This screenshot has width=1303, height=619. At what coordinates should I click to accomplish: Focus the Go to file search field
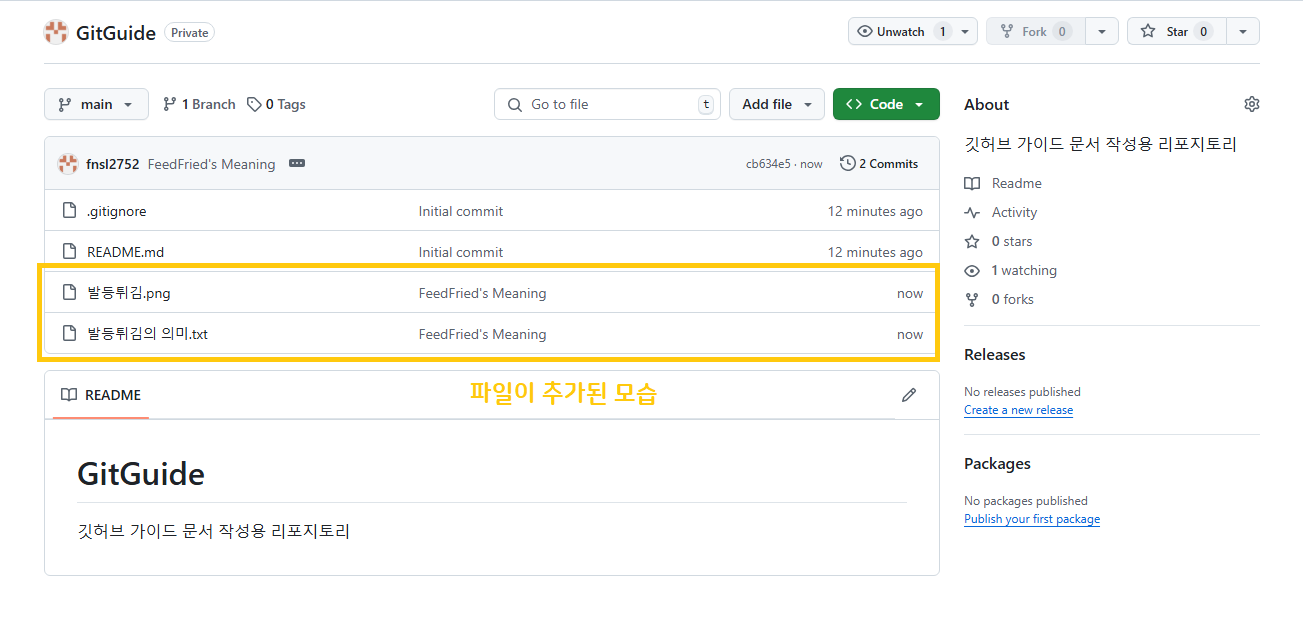(607, 104)
